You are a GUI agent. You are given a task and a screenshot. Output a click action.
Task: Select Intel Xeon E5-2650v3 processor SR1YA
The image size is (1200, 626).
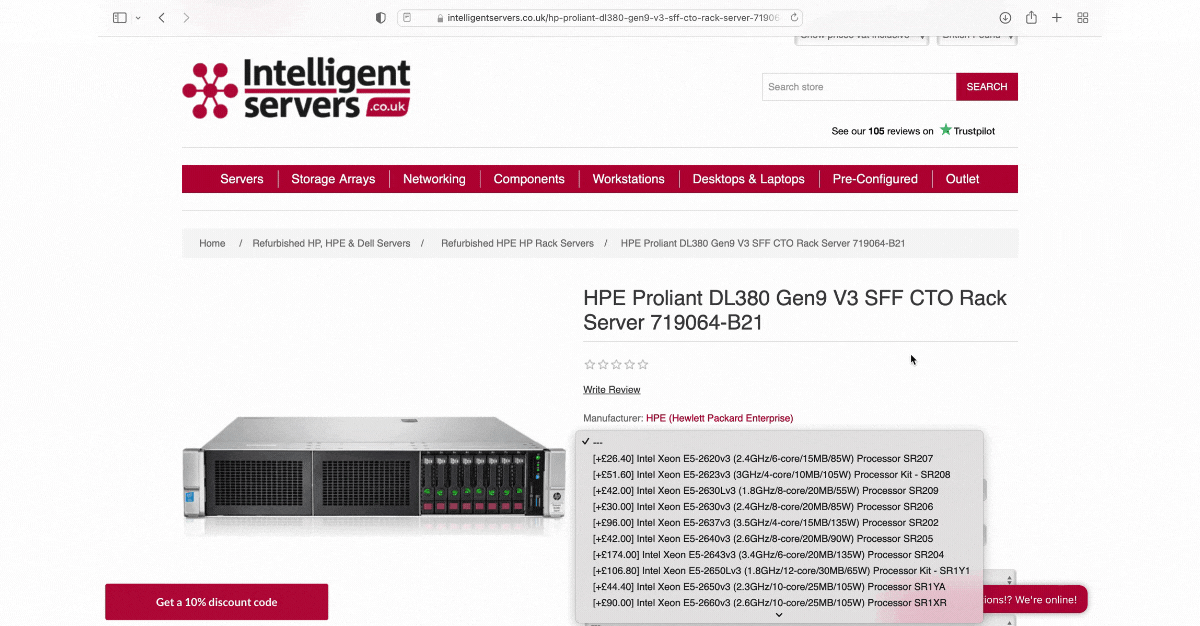coord(779,586)
